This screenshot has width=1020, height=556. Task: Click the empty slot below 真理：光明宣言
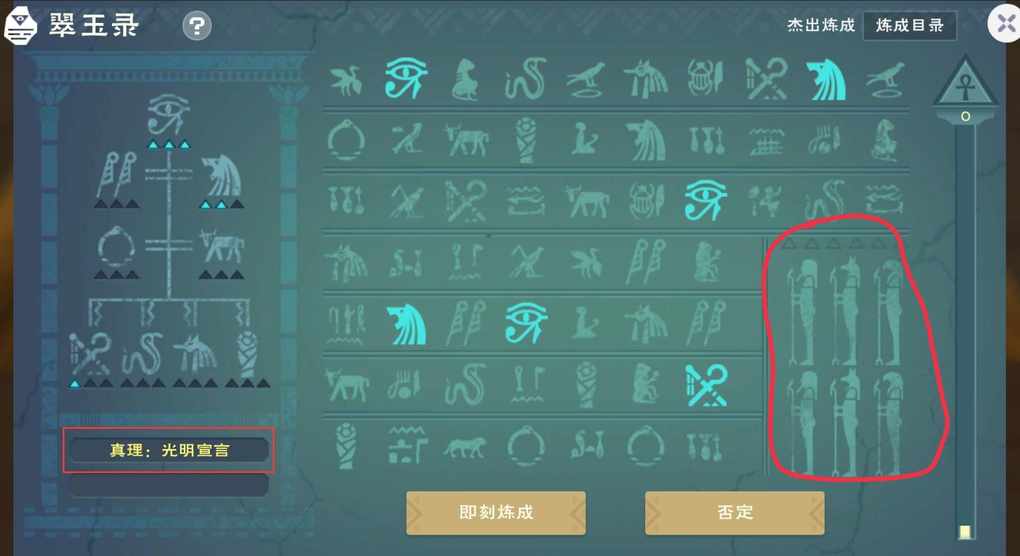pyautogui.click(x=168, y=485)
